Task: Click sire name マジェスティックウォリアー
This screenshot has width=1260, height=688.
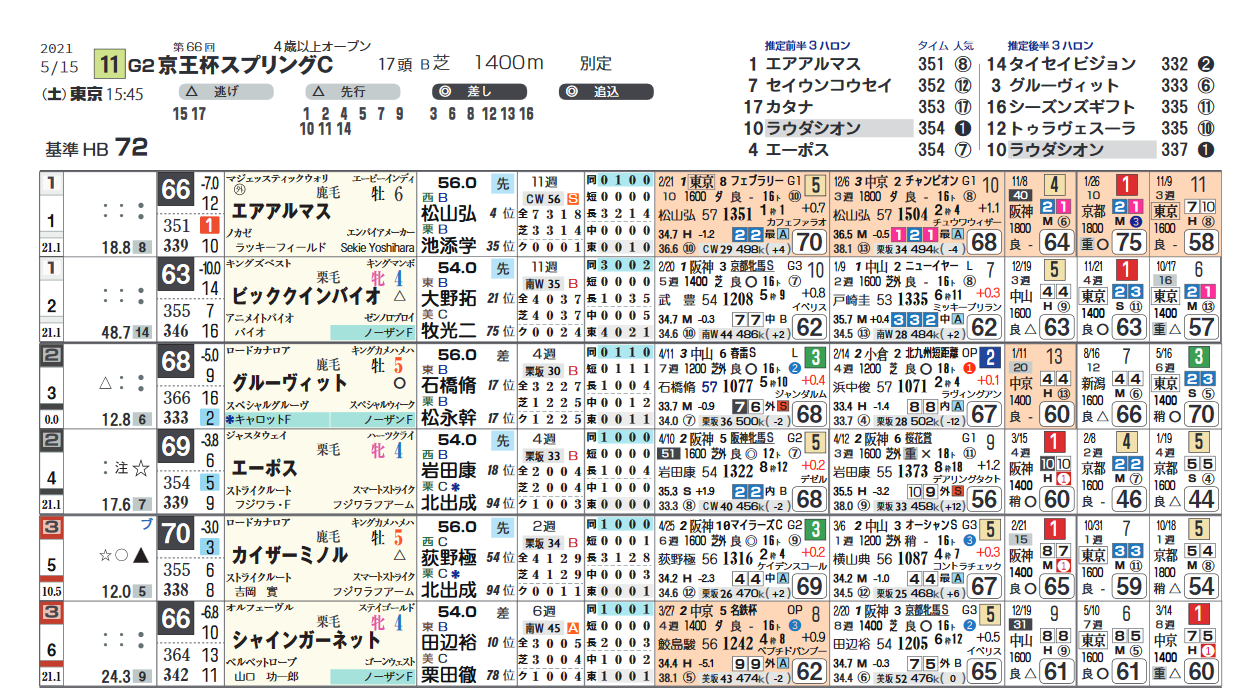Action: 276,179
